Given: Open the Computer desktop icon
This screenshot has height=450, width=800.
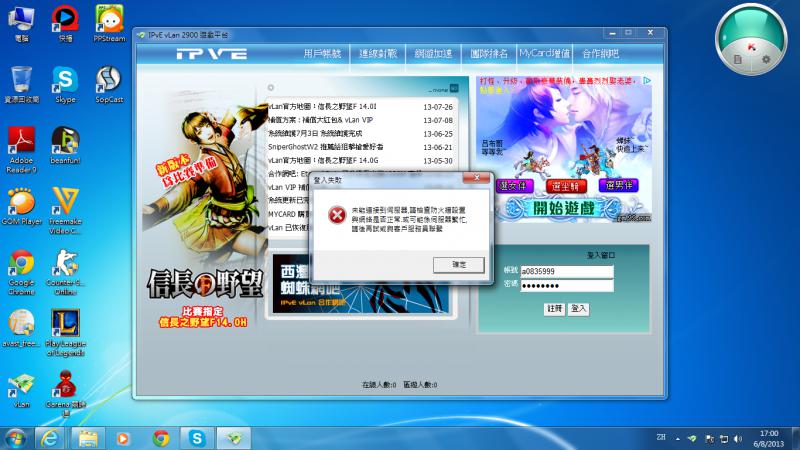Looking at the screenshot, I should tap(21, 24).
